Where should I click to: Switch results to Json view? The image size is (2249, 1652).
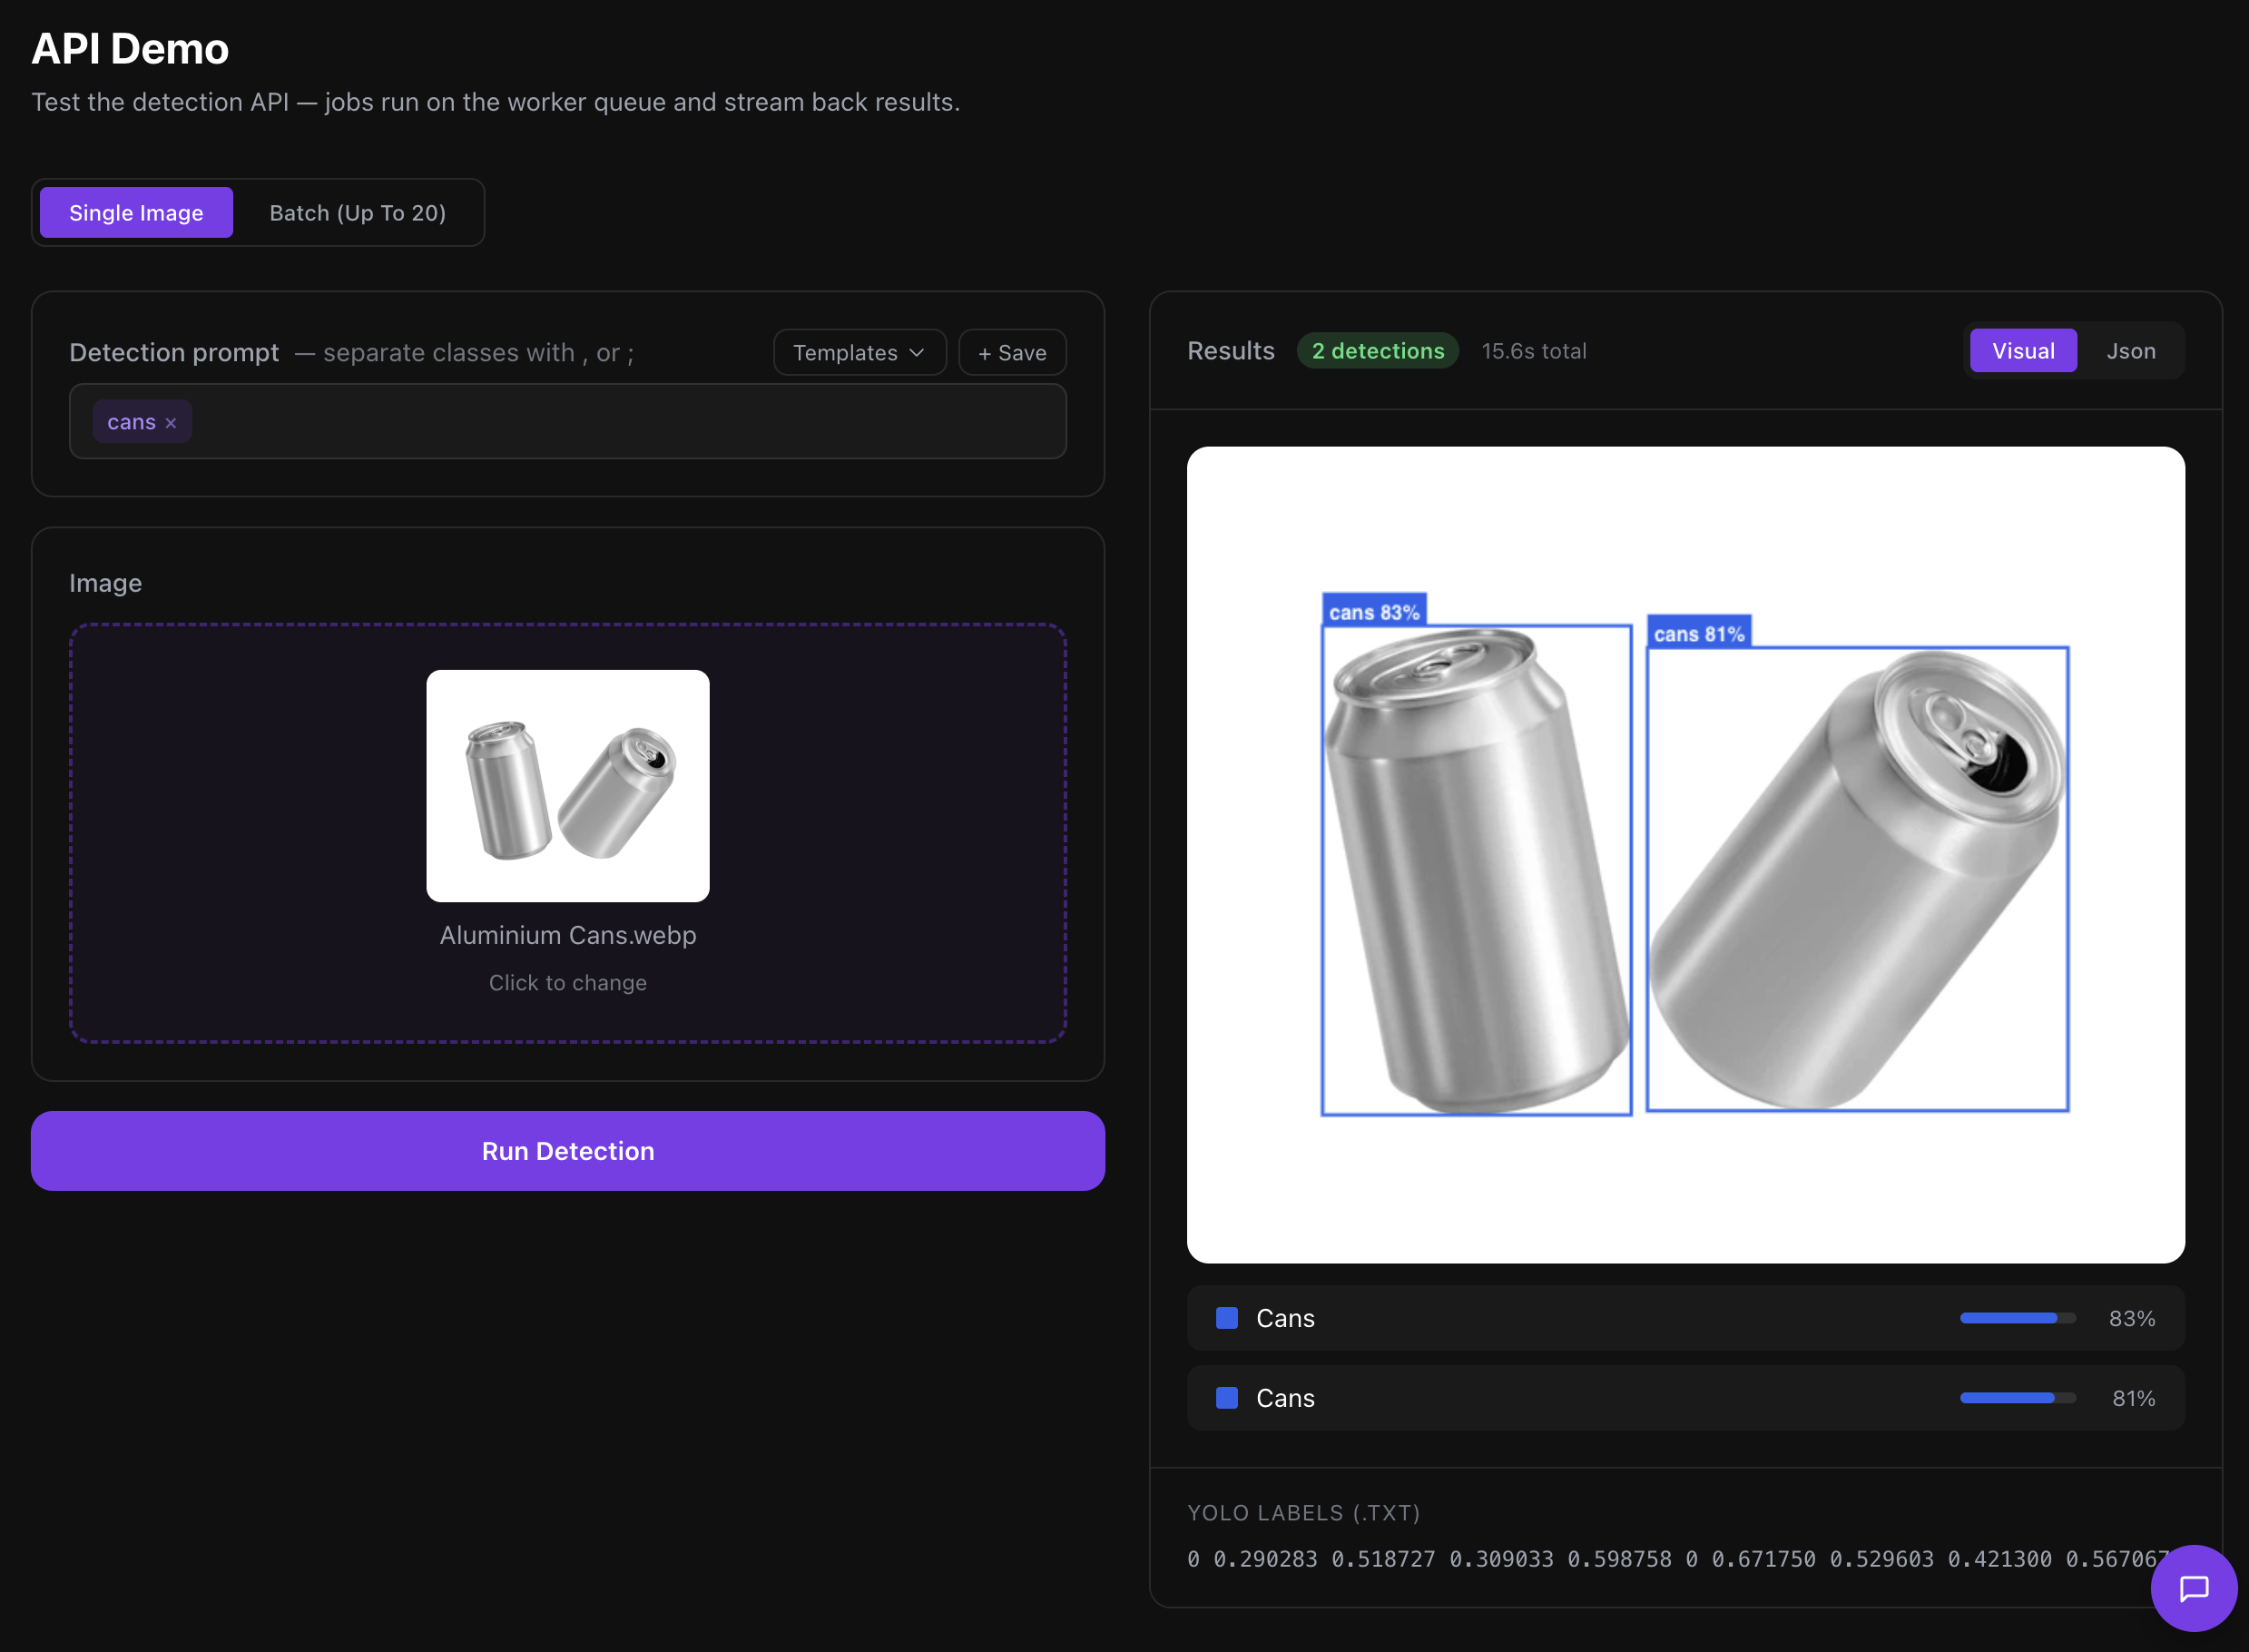(2131, 350)
